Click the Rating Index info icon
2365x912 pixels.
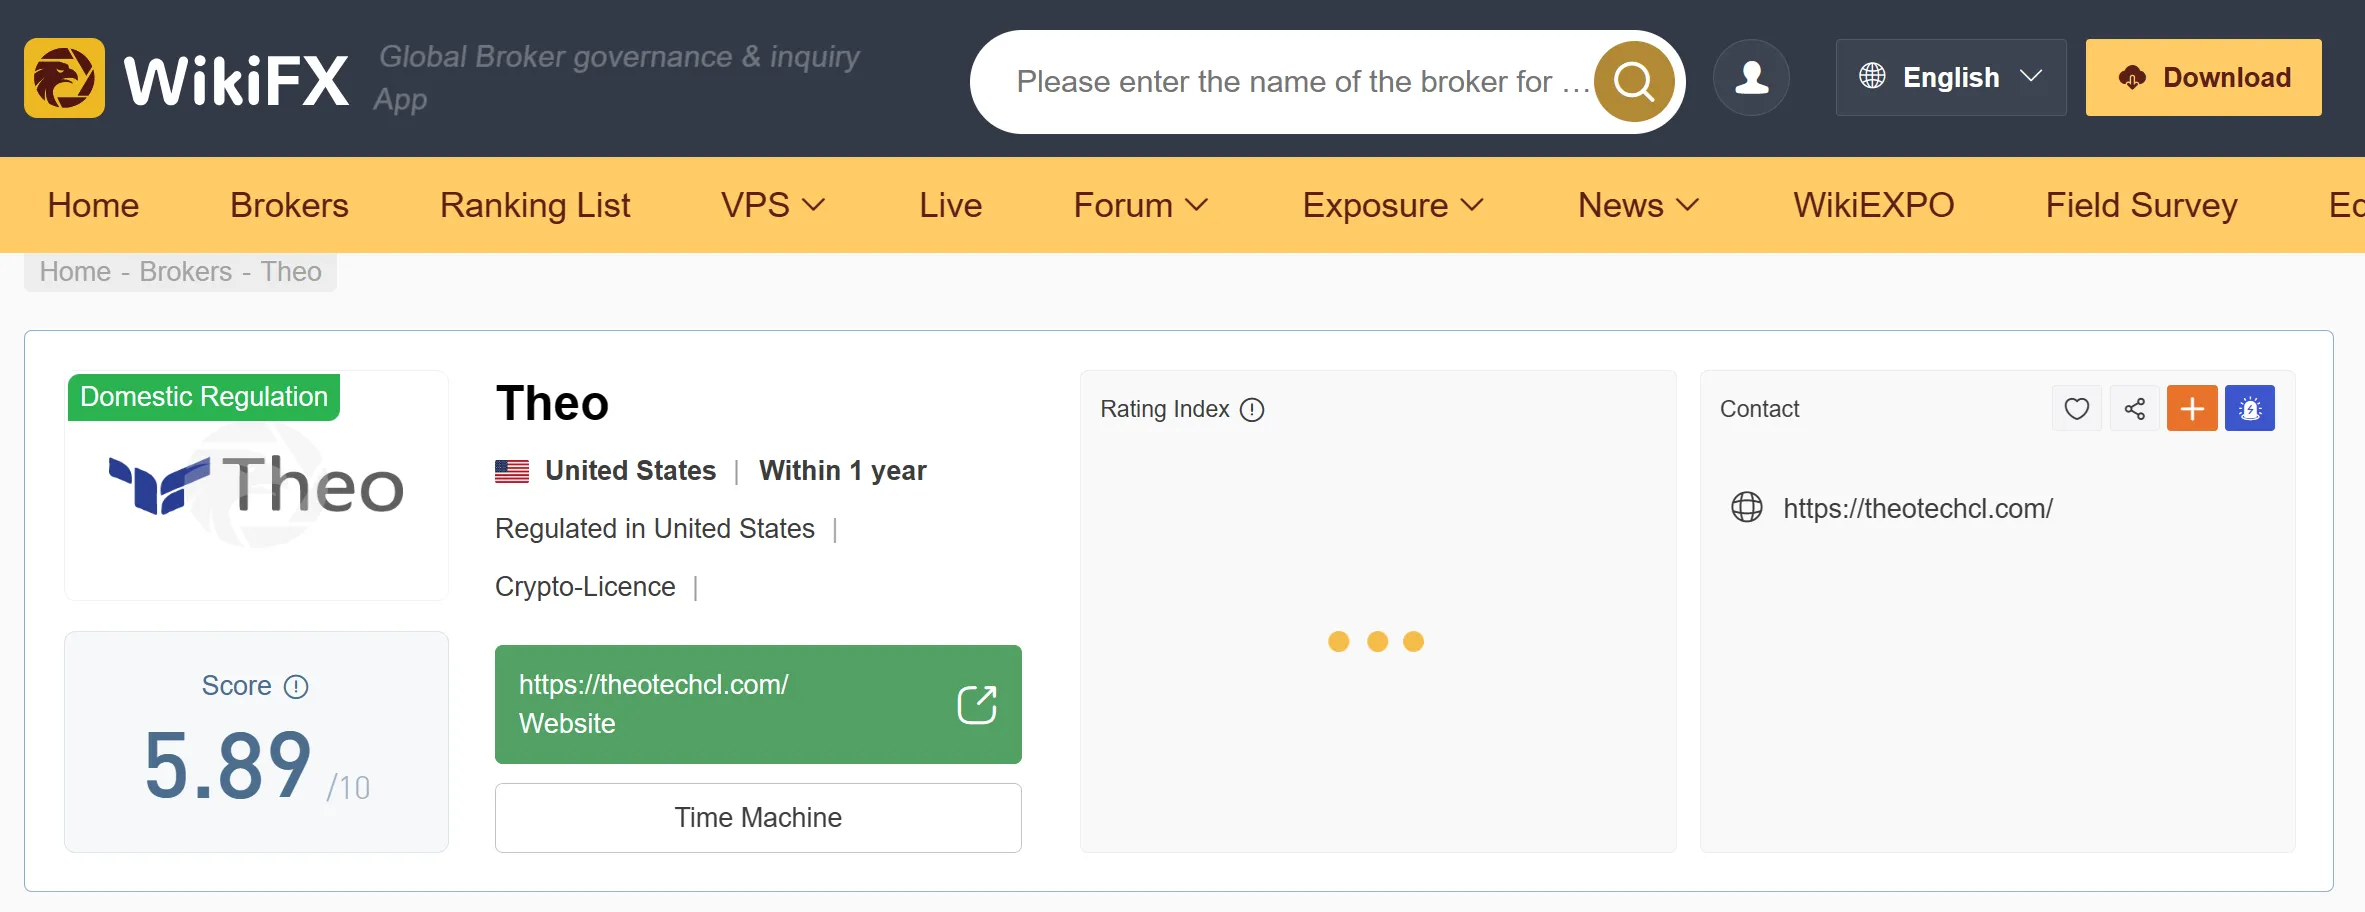click(x=1252, y=410)
